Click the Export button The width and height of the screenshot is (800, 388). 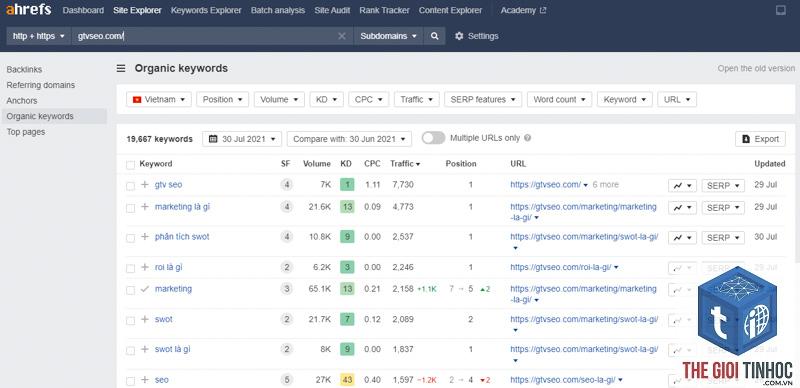coord(760,139)
